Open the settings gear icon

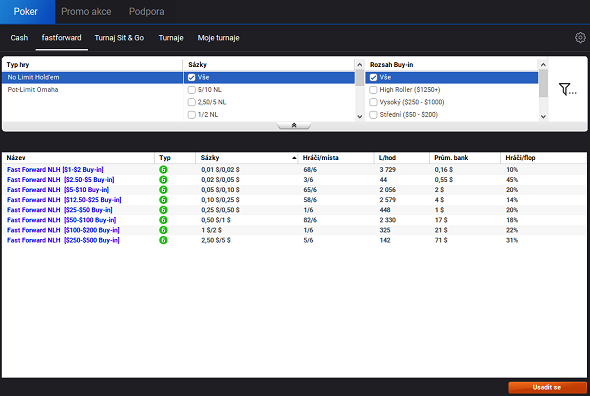click(x=580, y=38)
